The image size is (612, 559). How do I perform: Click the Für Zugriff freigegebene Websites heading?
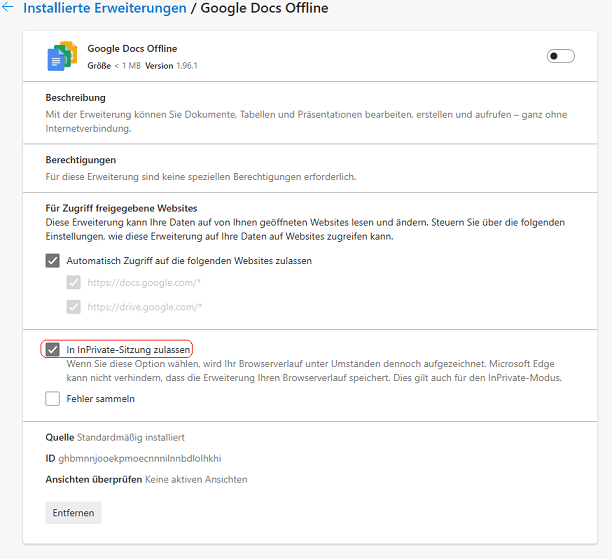[x=121, y=207]
